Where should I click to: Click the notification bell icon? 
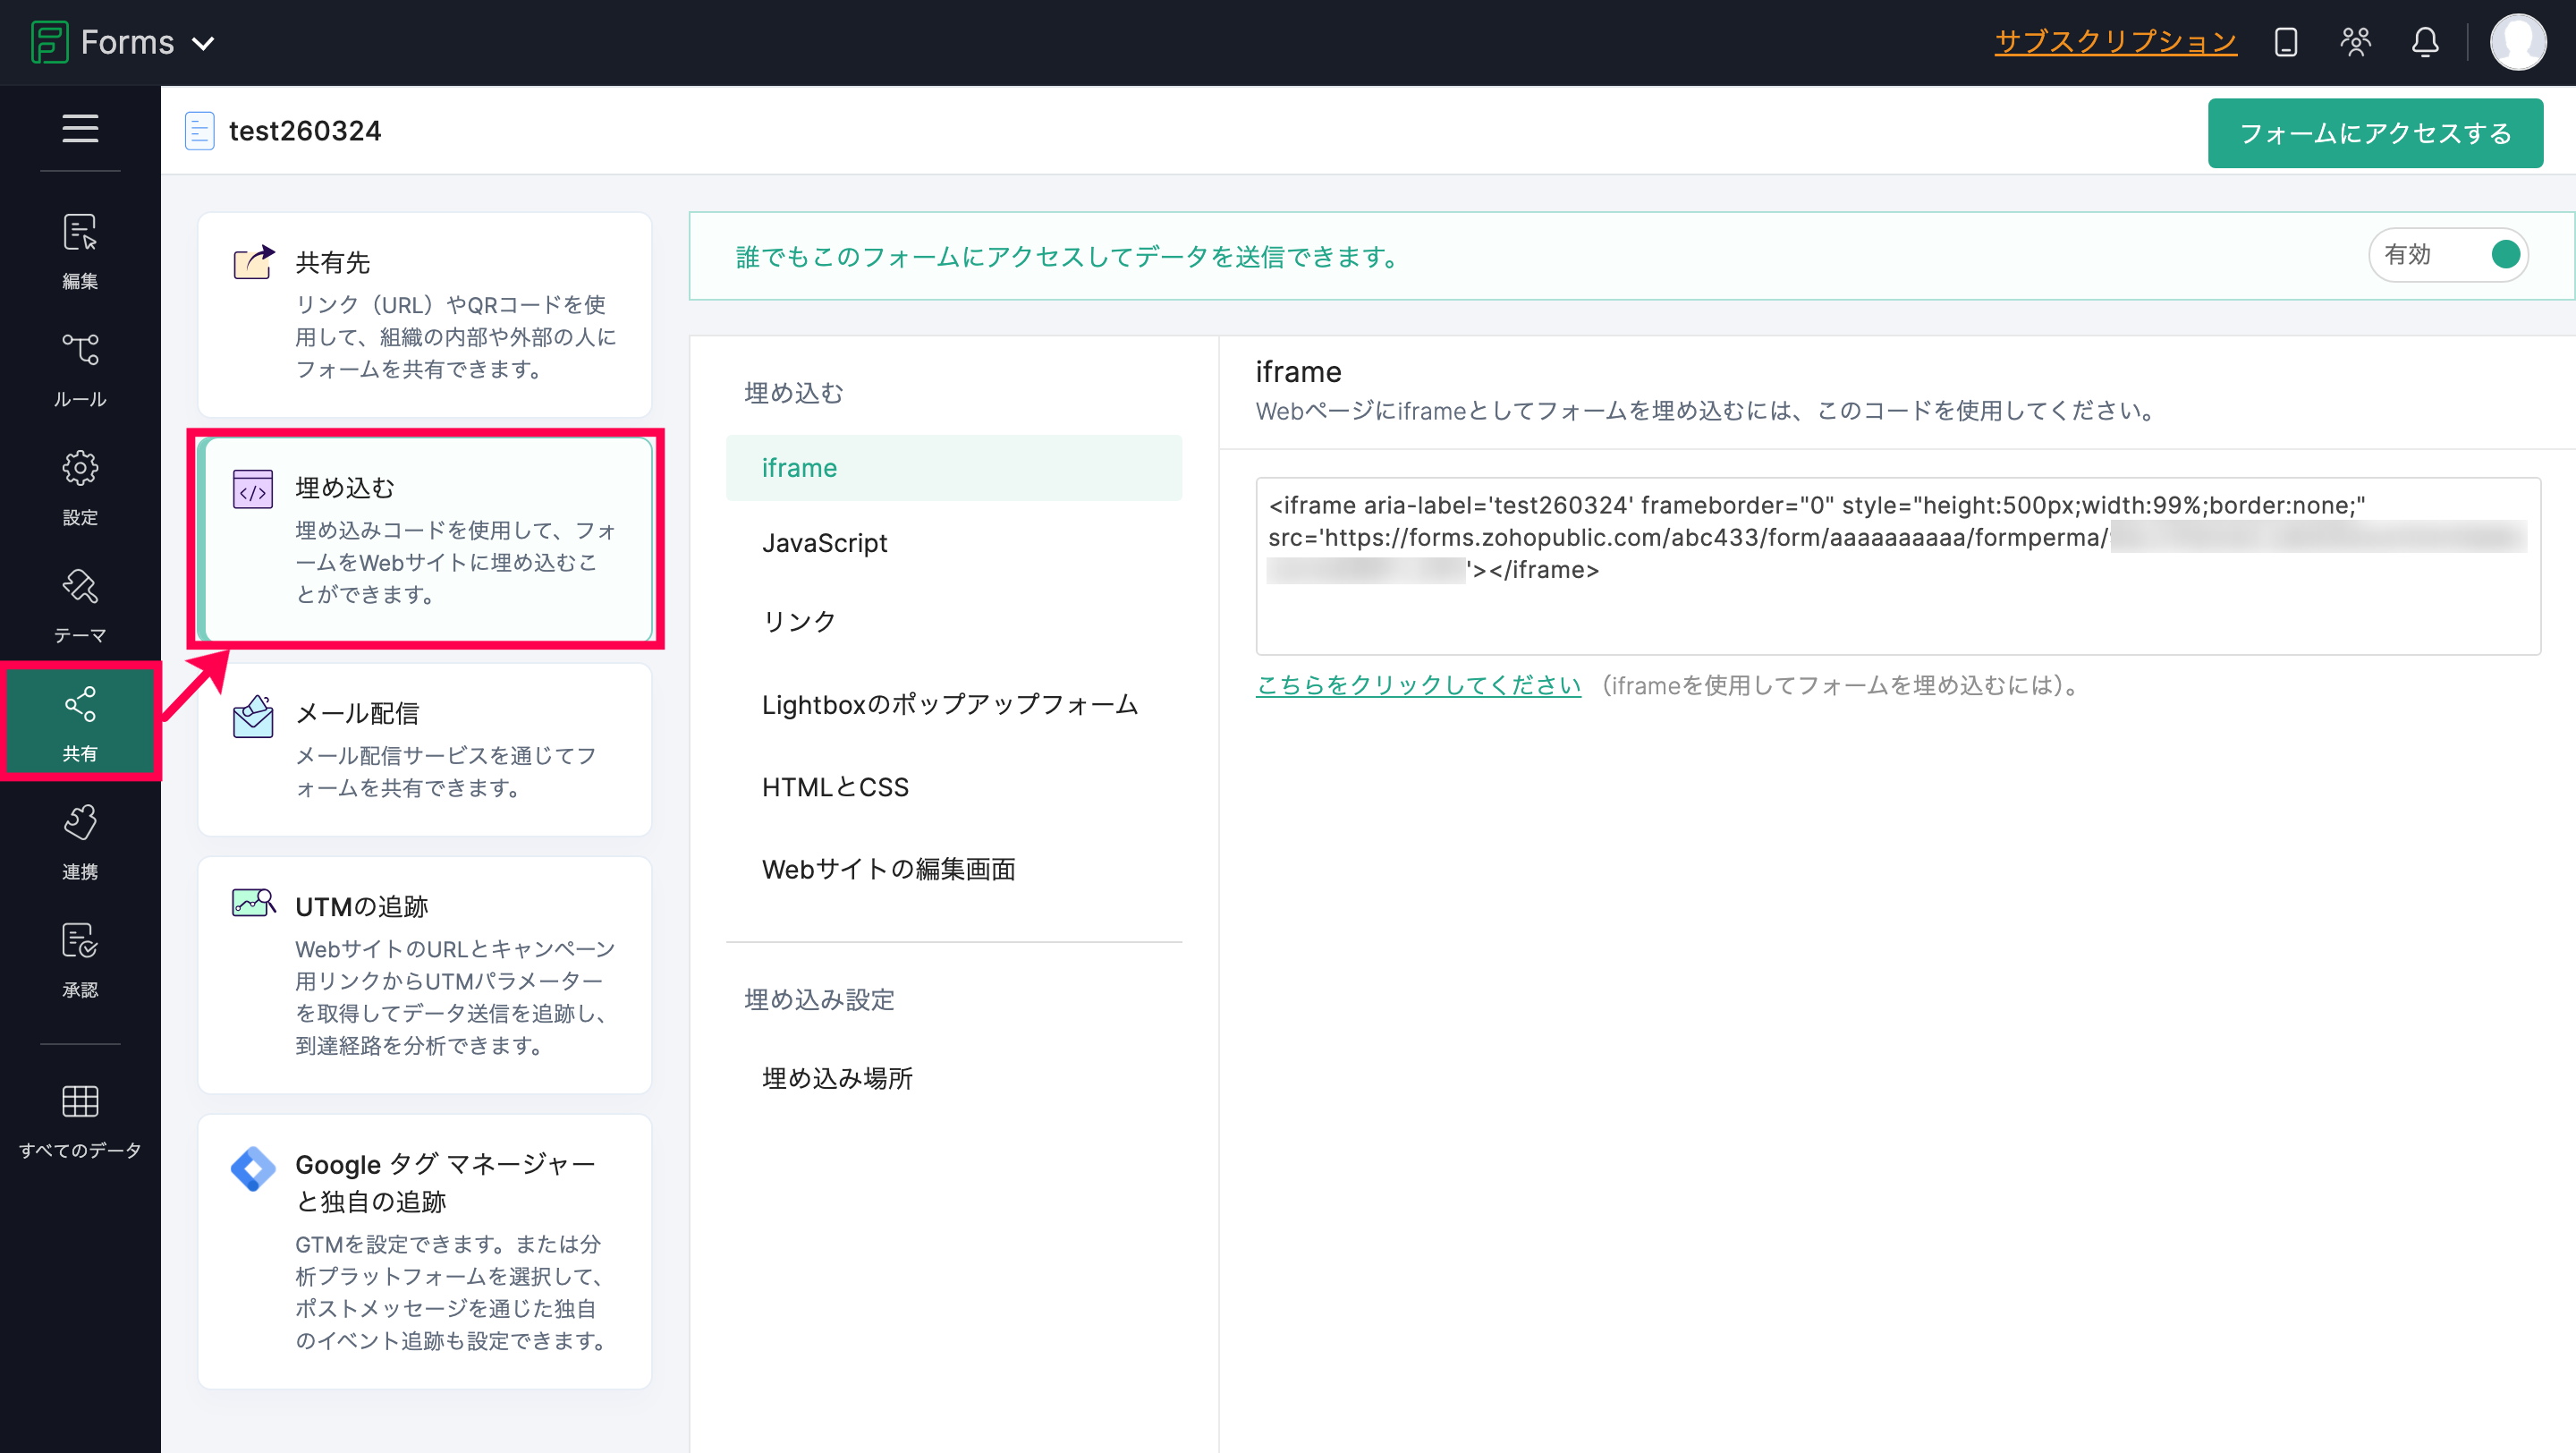2425,42
